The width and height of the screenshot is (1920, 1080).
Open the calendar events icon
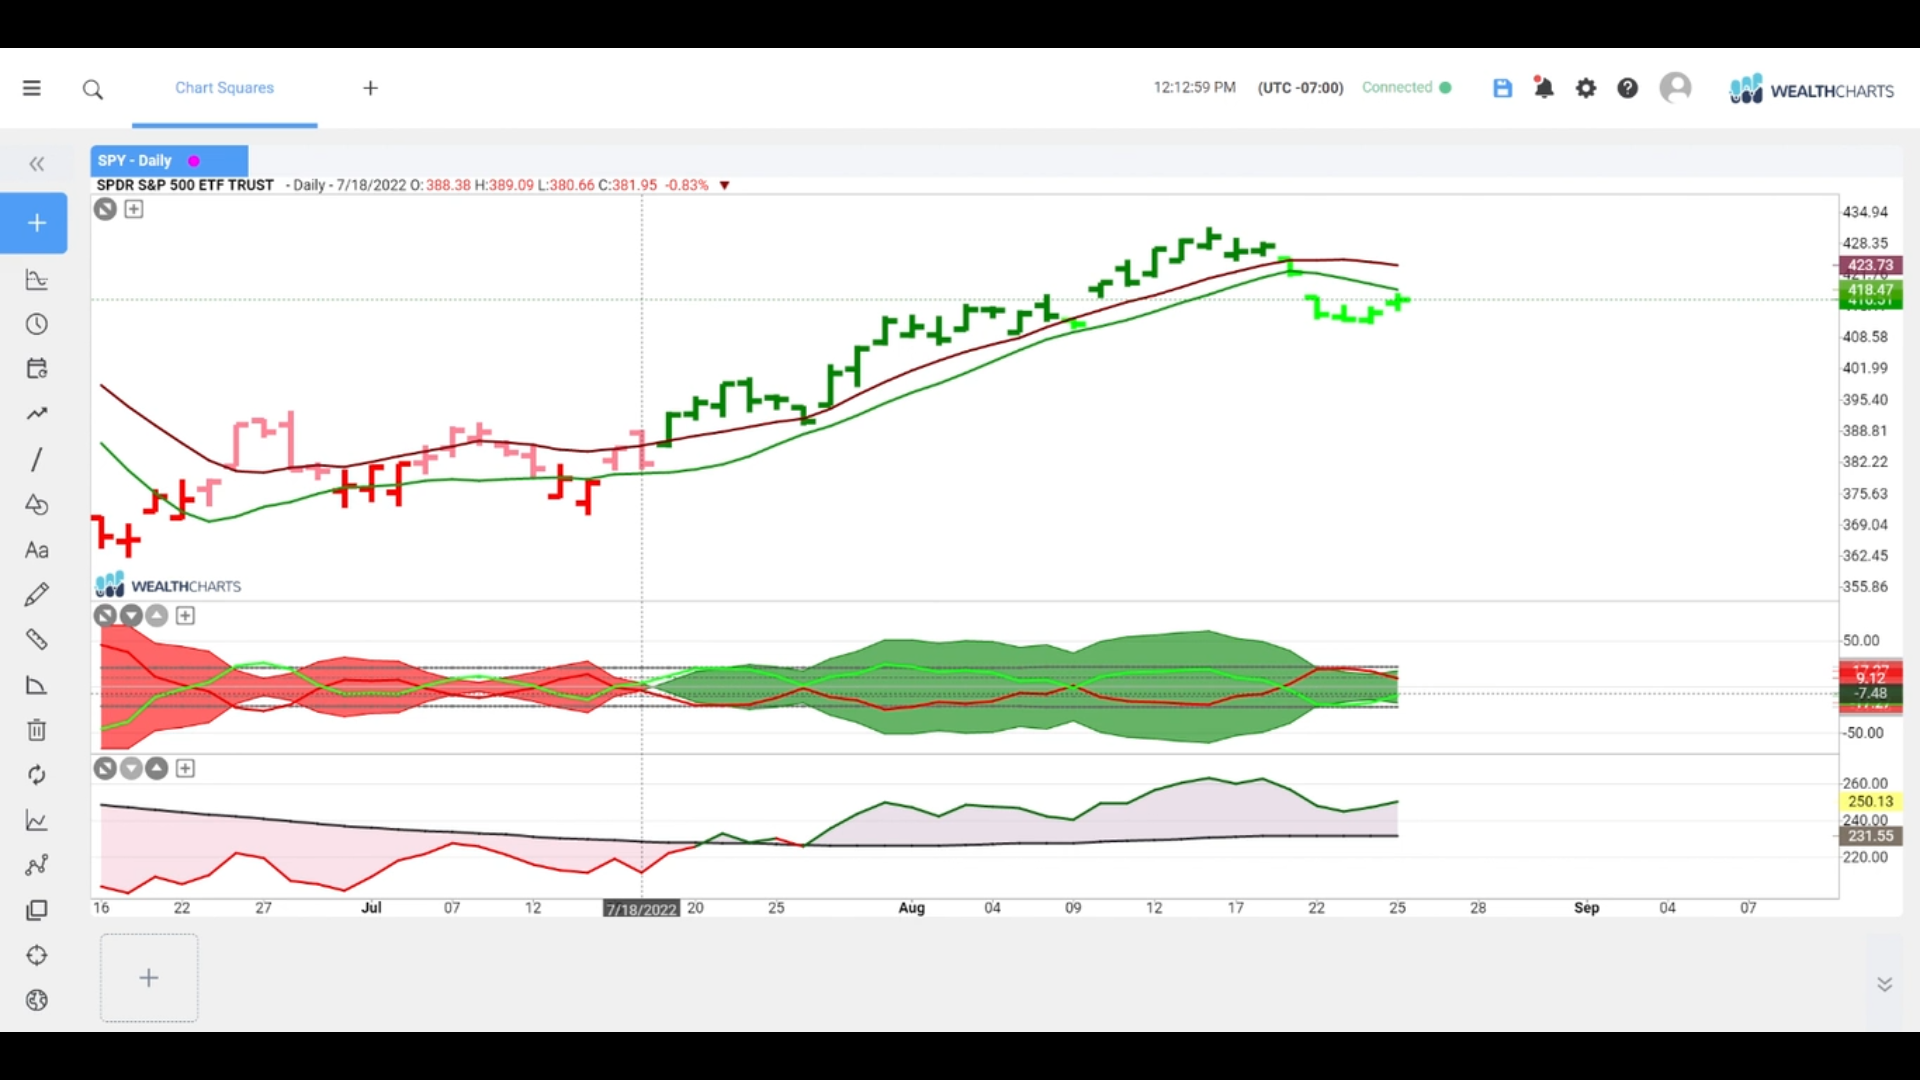pos(37,369)
